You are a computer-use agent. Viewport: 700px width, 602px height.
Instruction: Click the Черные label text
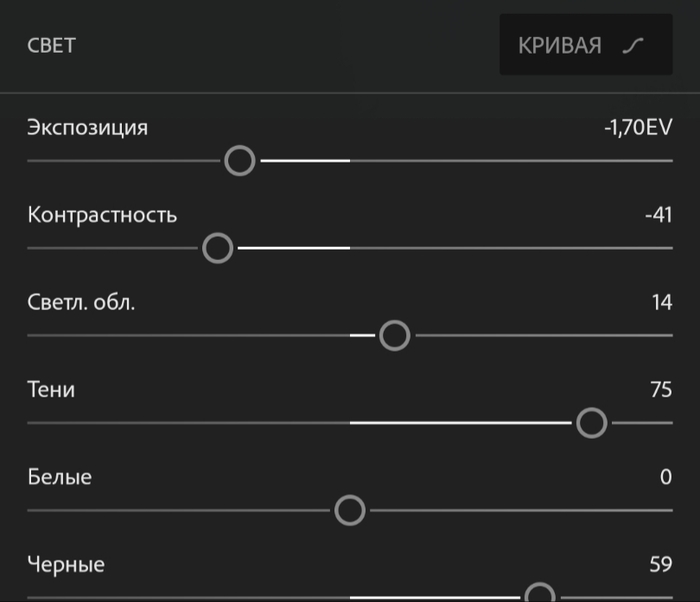coord(66,565)
